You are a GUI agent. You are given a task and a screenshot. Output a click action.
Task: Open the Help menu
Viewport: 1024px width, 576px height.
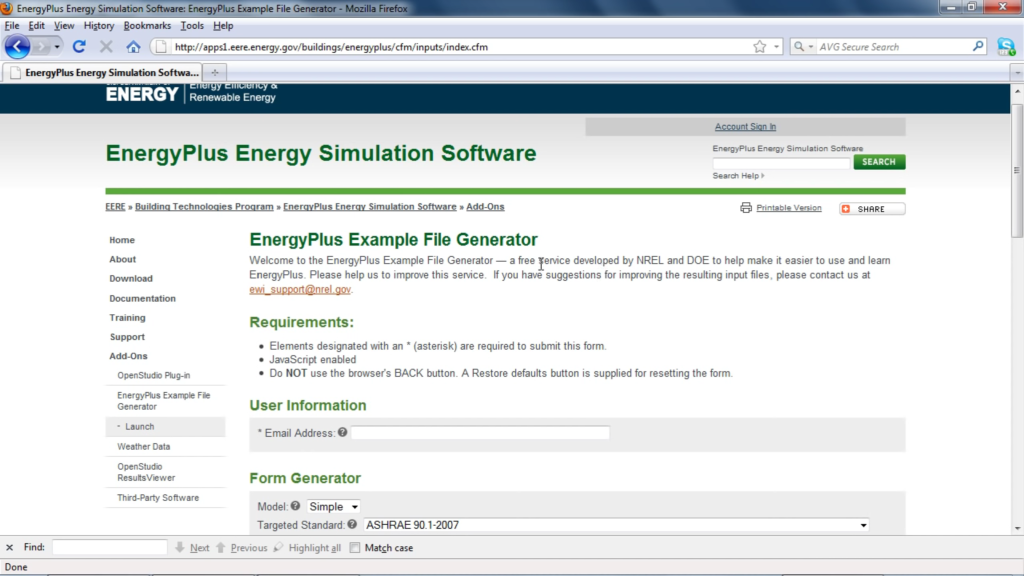point(223,25)
